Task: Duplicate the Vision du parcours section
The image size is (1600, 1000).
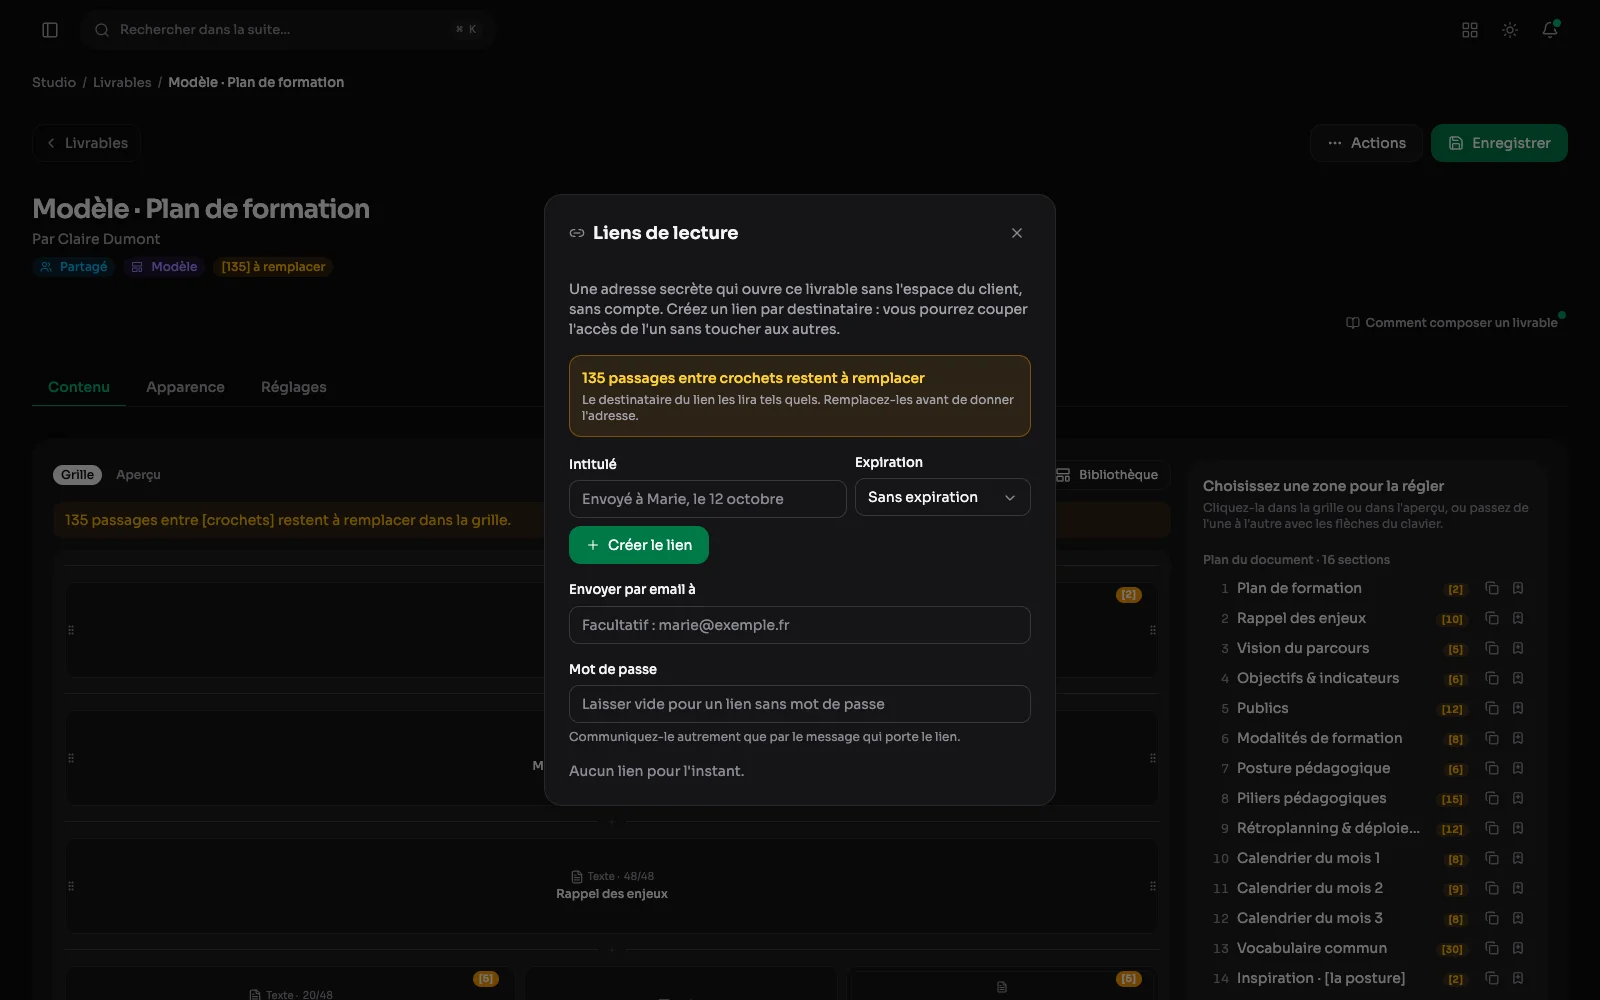Action: click(x=1492, y=648)
